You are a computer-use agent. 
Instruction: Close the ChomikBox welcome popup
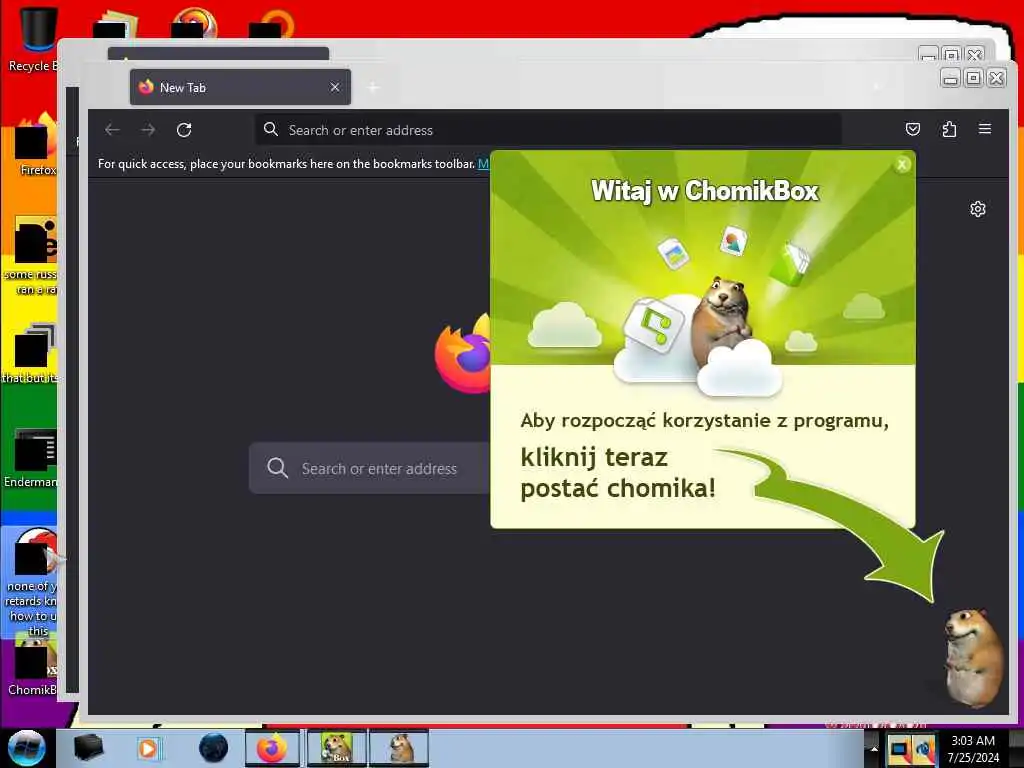(902, 165)
